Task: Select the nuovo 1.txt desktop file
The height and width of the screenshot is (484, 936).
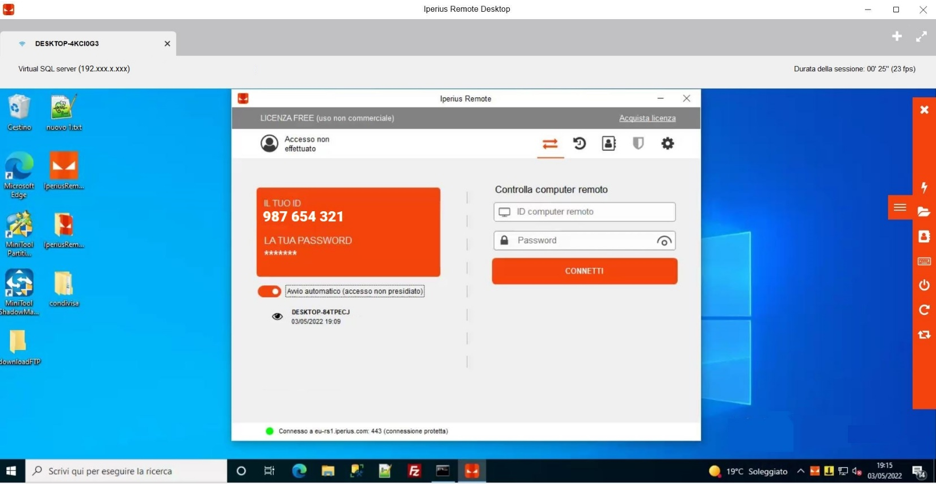Action: pyautogui.click(x=64, y=113)
